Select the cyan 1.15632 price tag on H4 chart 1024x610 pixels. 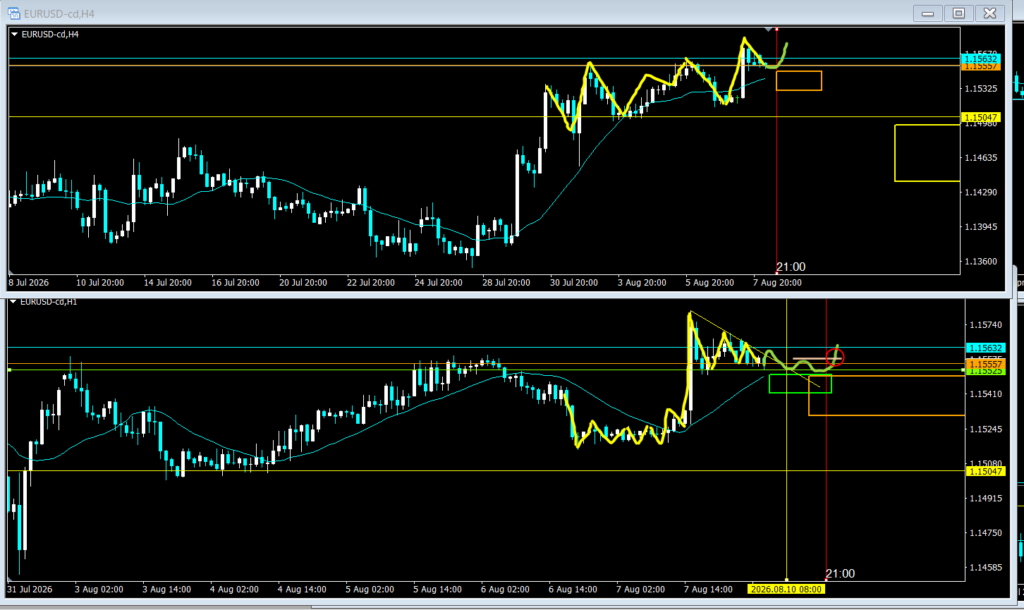click(x=981, y=59)
